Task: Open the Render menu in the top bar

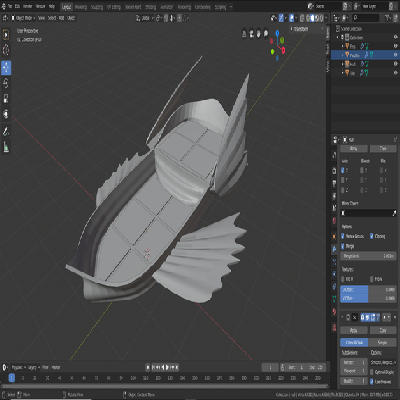Action: 28,6
